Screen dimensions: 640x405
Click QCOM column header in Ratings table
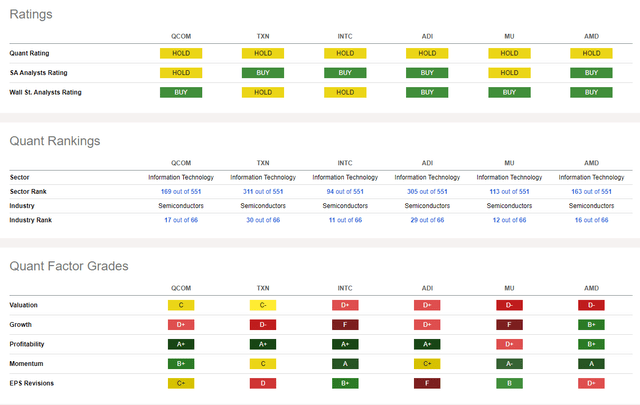(x=181, y=36)
